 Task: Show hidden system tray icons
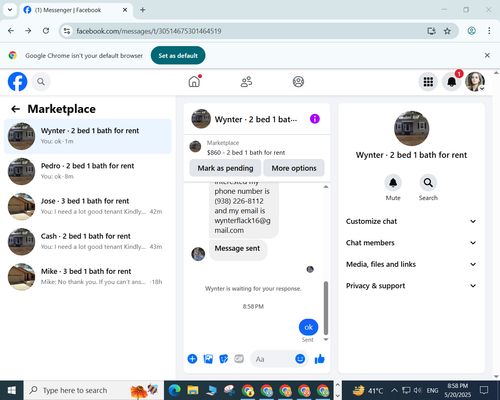point(394,390)
